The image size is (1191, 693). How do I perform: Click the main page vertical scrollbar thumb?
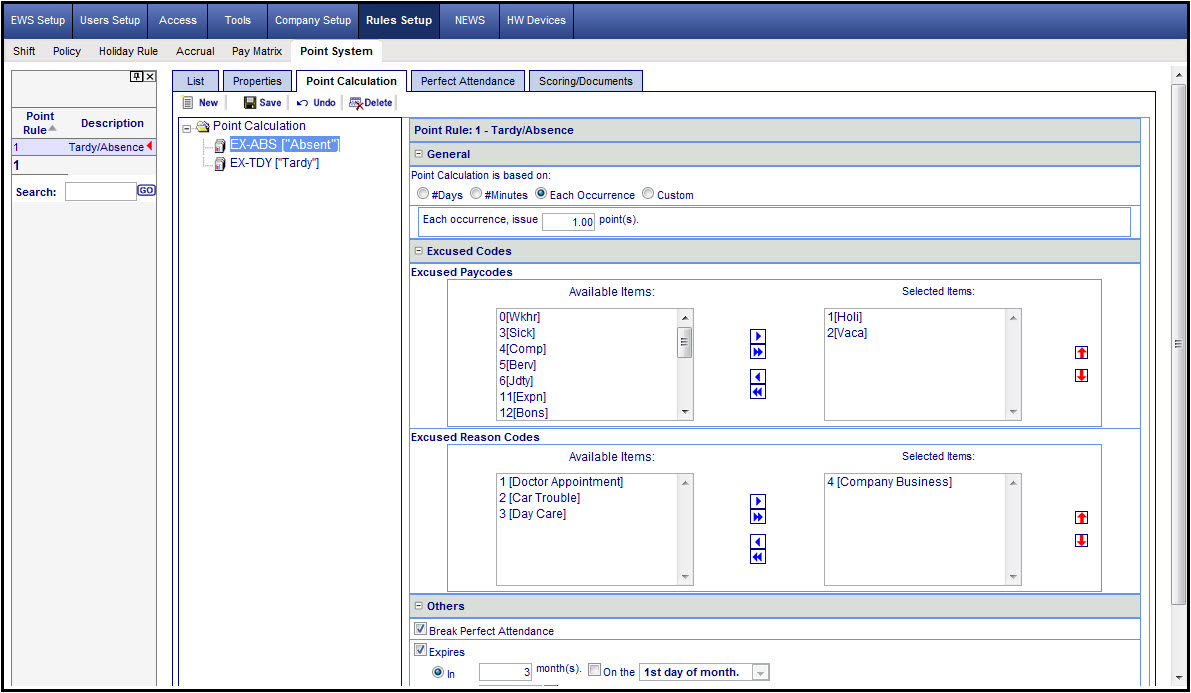pos(1178,343)
